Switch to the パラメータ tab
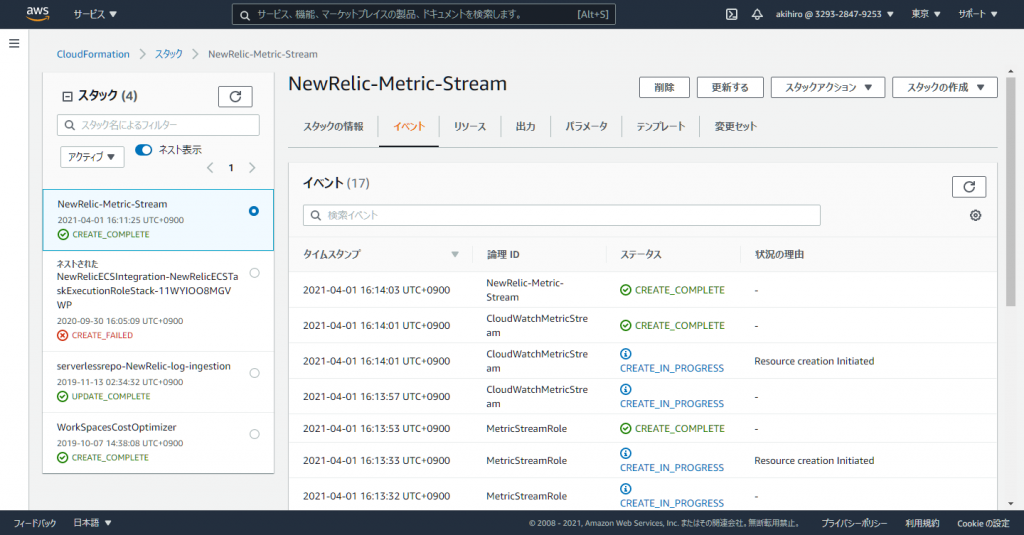The height and width of the screenshot is (535, 1024). point(586,127)
